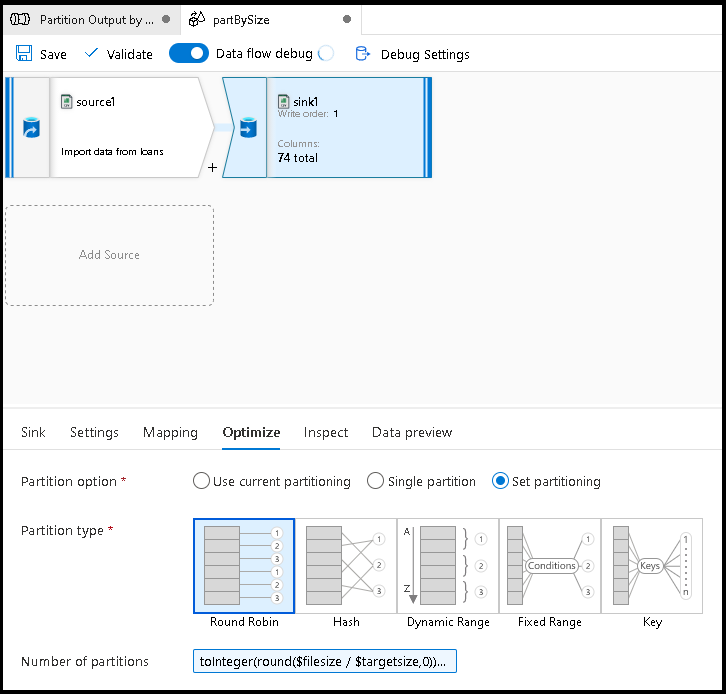The height and width of the screenshot is (694, 726).
Task: Switch to Partition Output pipeline tab
Action: pos(90,19)
